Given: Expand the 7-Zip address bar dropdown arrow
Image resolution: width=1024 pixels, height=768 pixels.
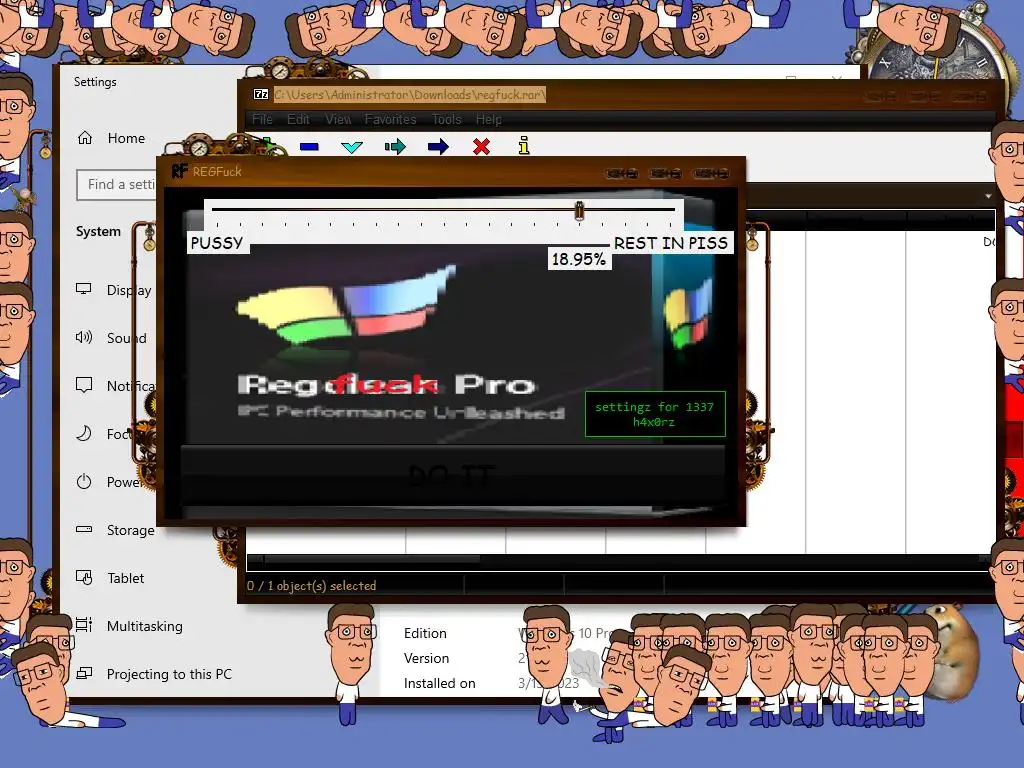Looking at the screenshot, I should [988, 196].
